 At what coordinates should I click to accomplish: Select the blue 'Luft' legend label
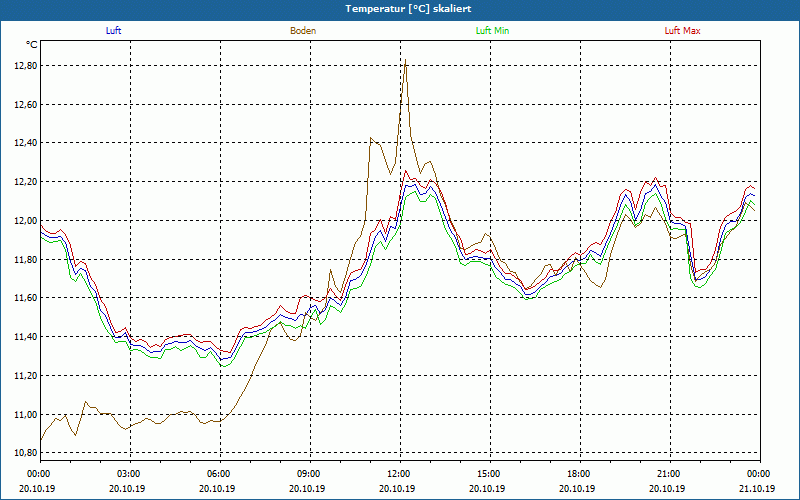(113, 31)
